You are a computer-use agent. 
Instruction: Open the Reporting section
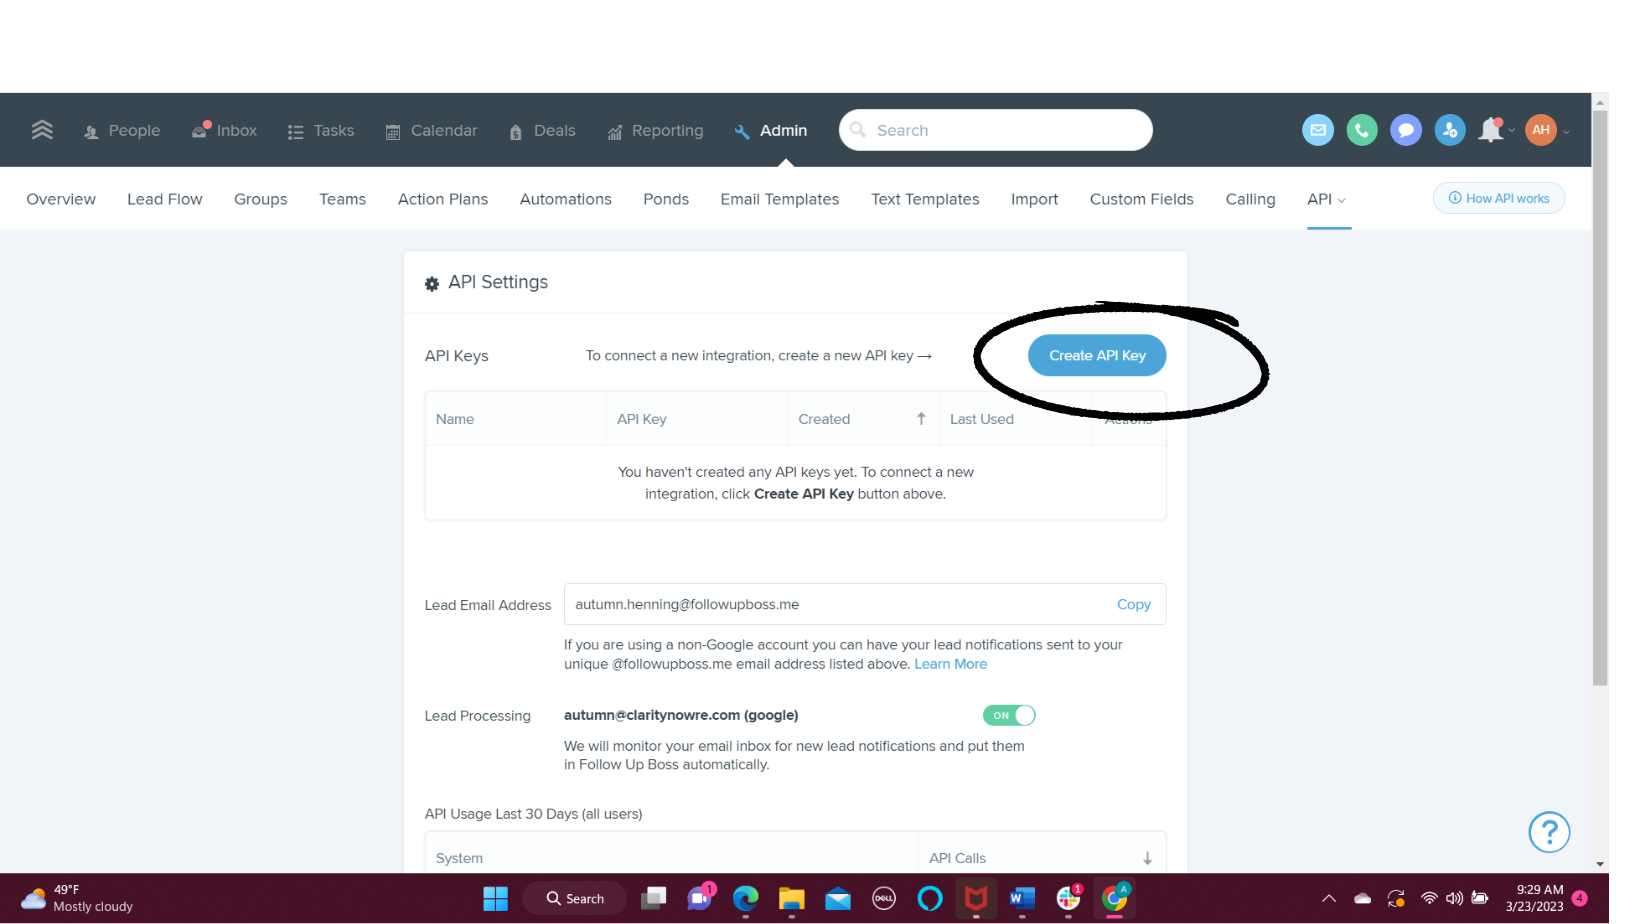click(655, 131)
